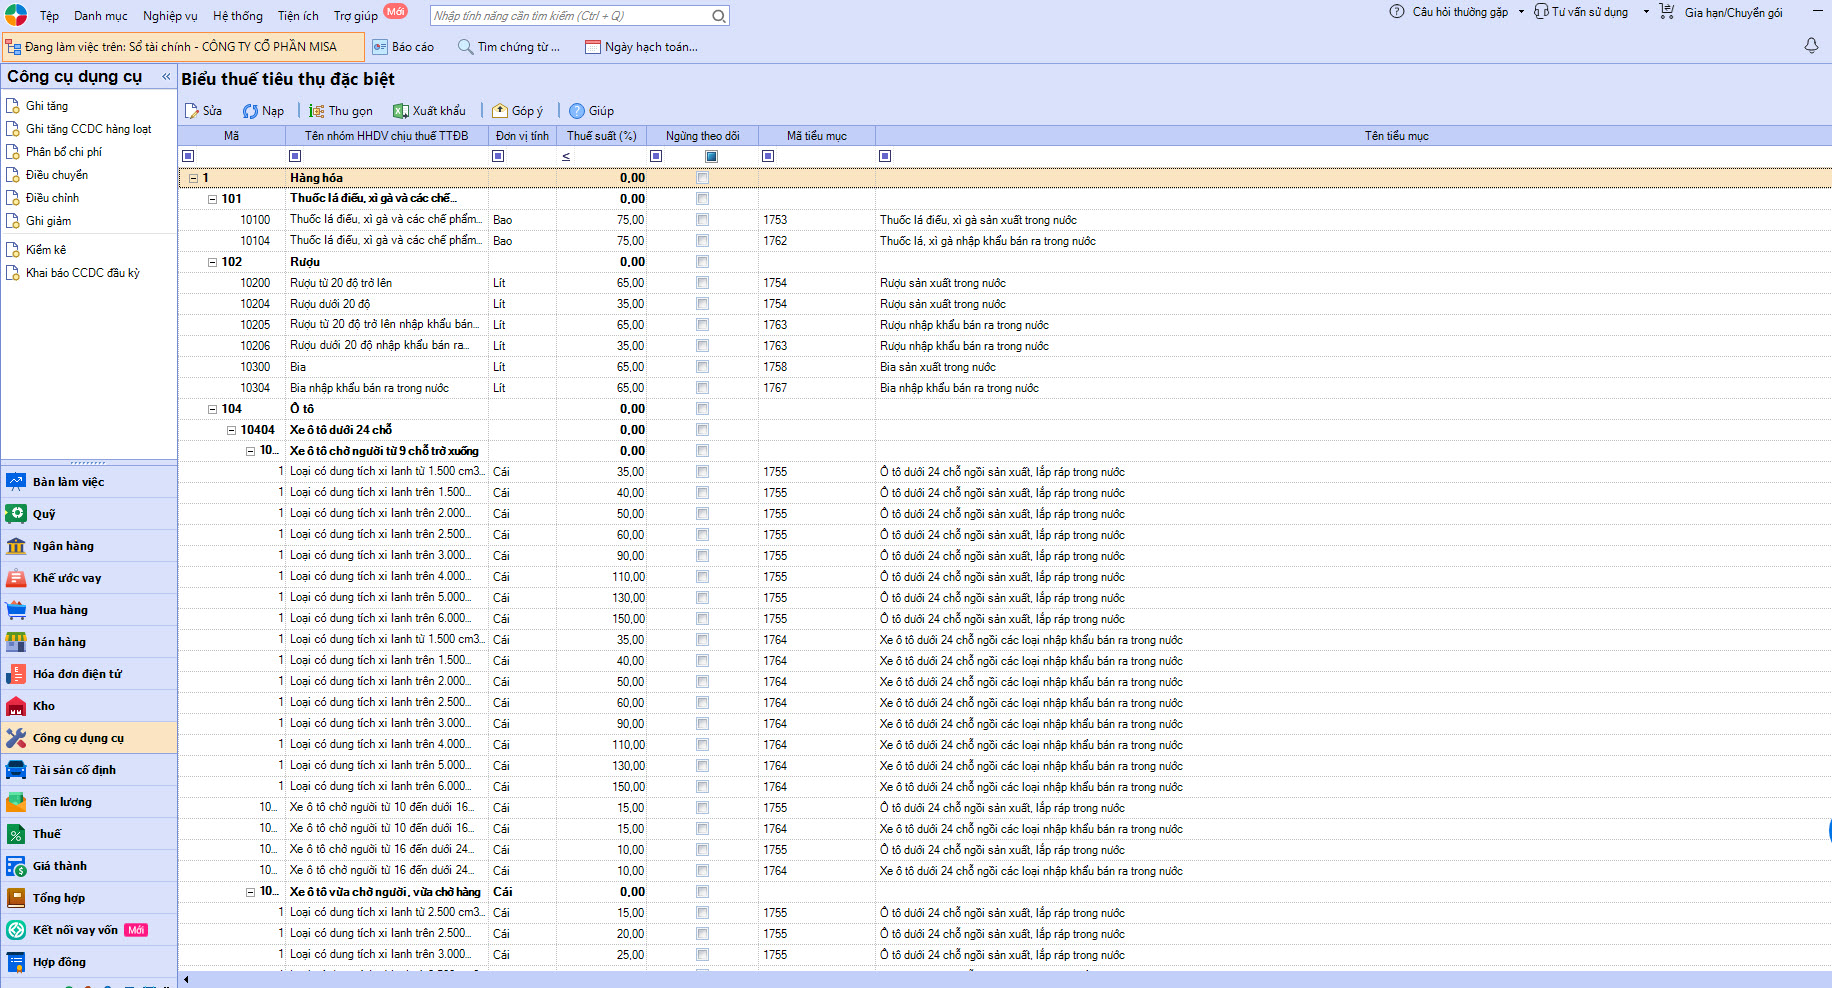1832x988 pixels.
Task: Open the Tài sản cố định module
Action: pyautogui.click(x=74, y=770)
